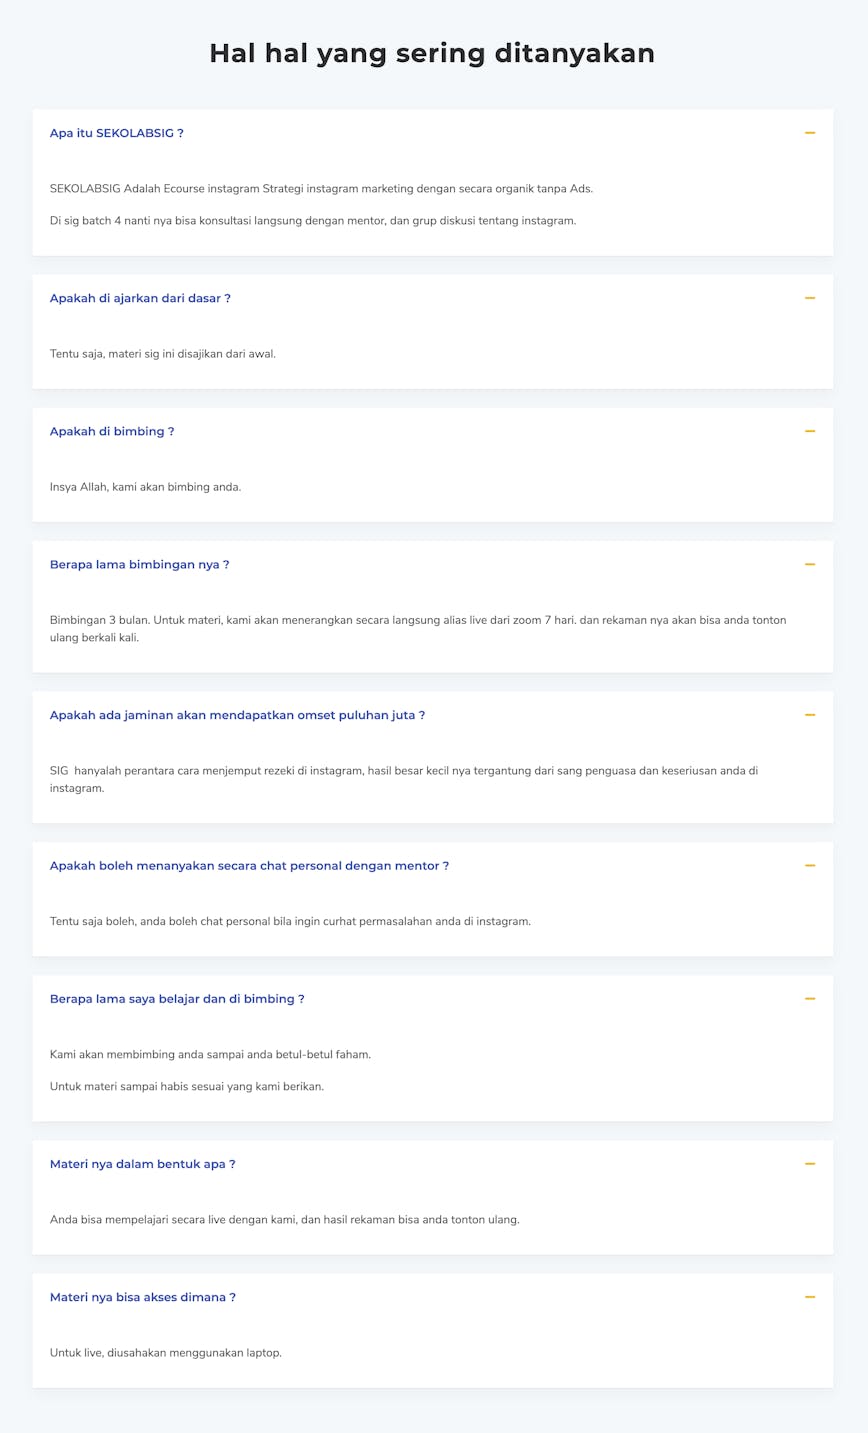Collapse the 'Apa itu SEKOLABSIG ?' question title

click(116, 133)
